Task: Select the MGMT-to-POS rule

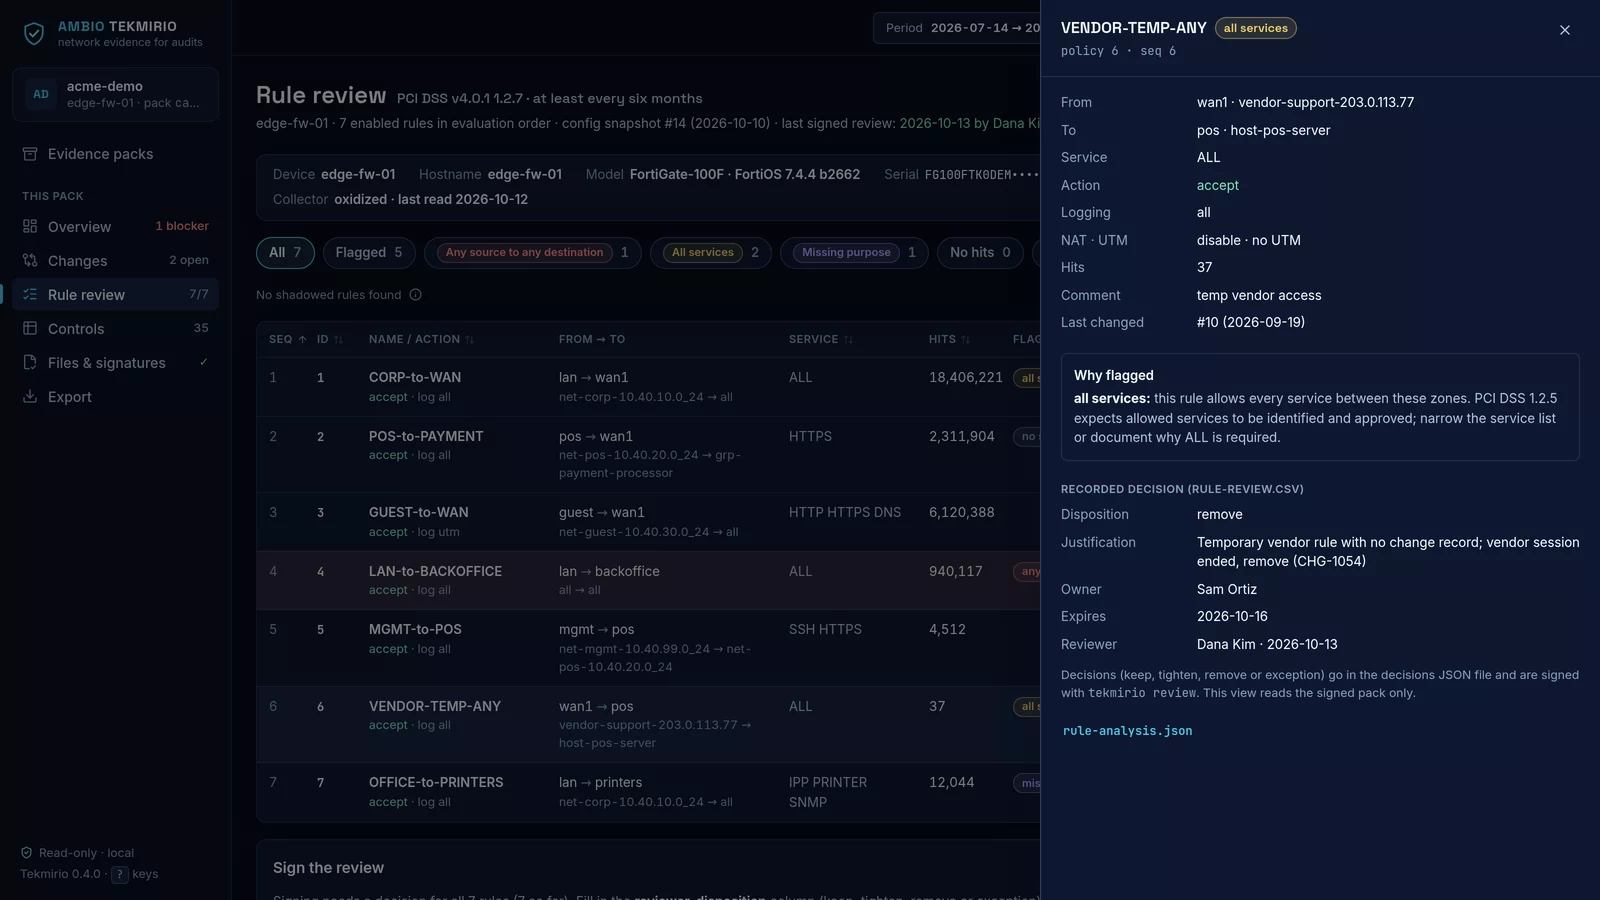Action: pyautogui.click(x=648, y=648)
